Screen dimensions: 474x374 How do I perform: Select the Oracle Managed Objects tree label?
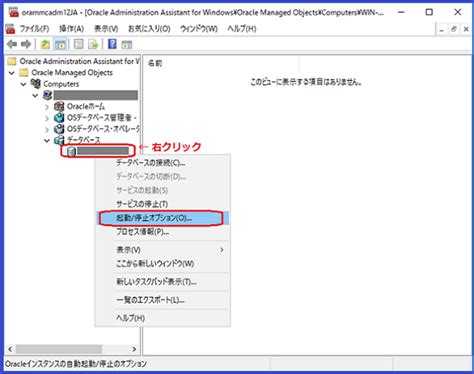pos(72,73)
